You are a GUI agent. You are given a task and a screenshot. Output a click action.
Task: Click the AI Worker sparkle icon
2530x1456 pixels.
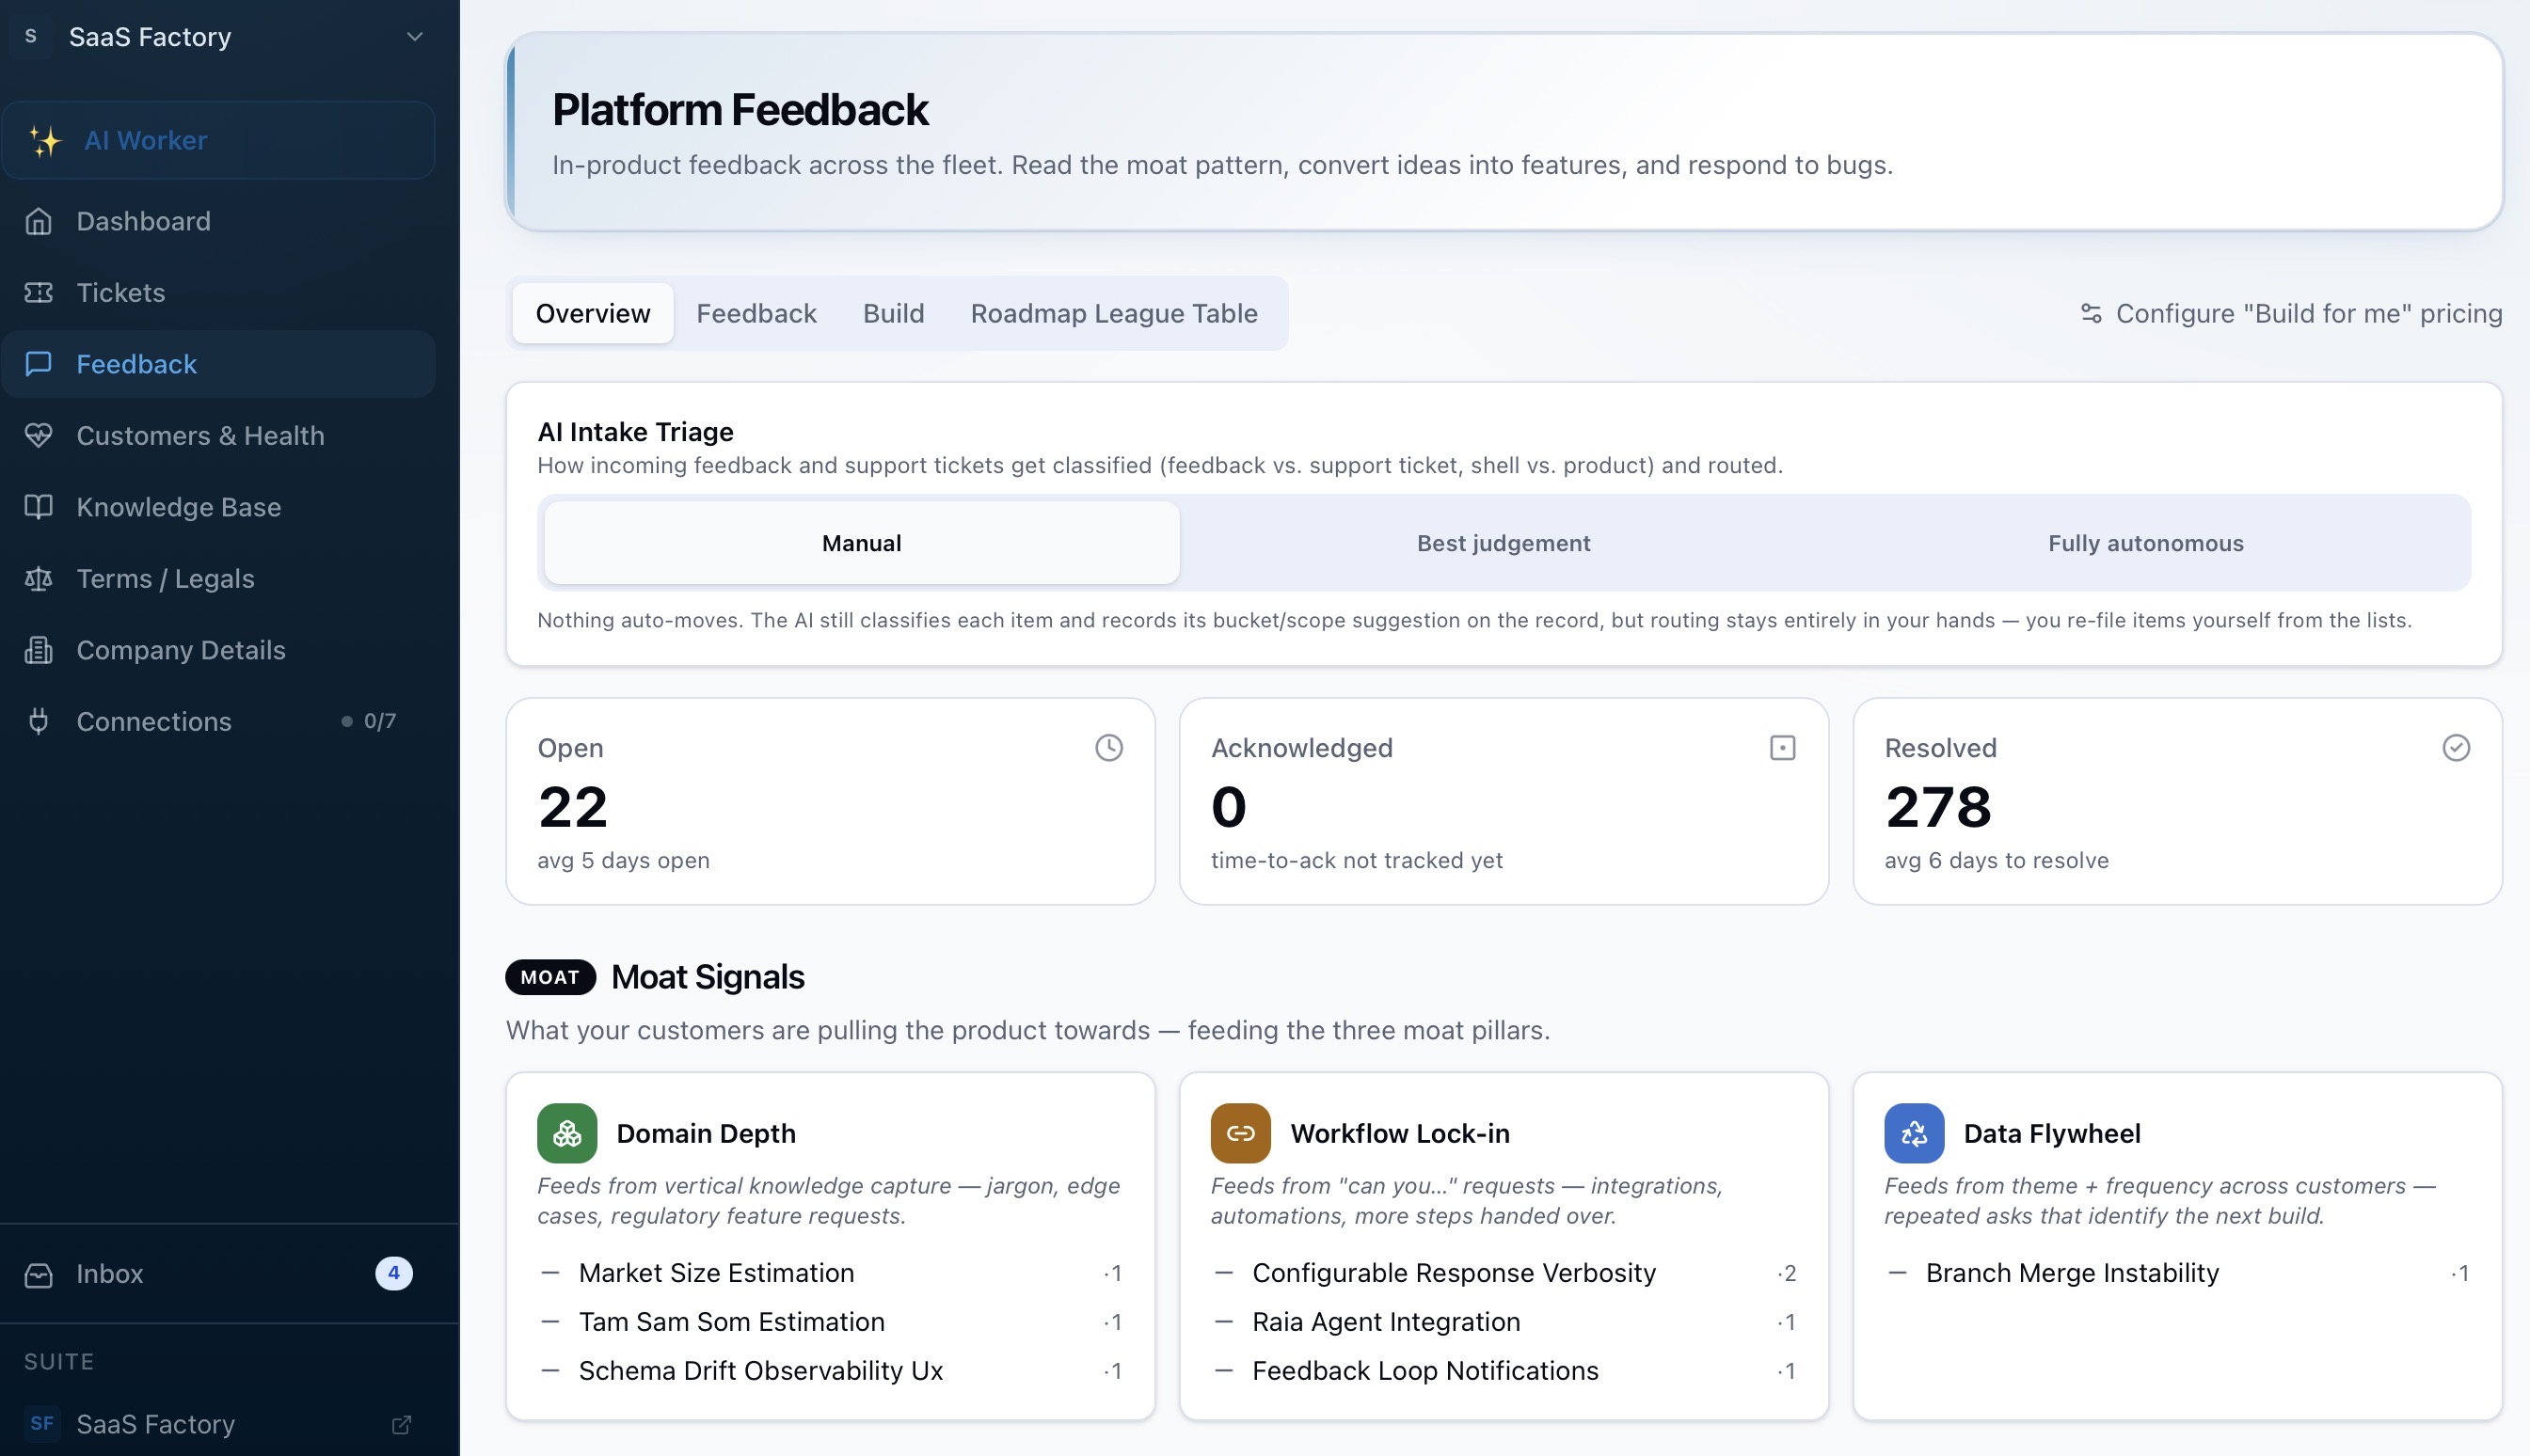click(x=45, y=141)
